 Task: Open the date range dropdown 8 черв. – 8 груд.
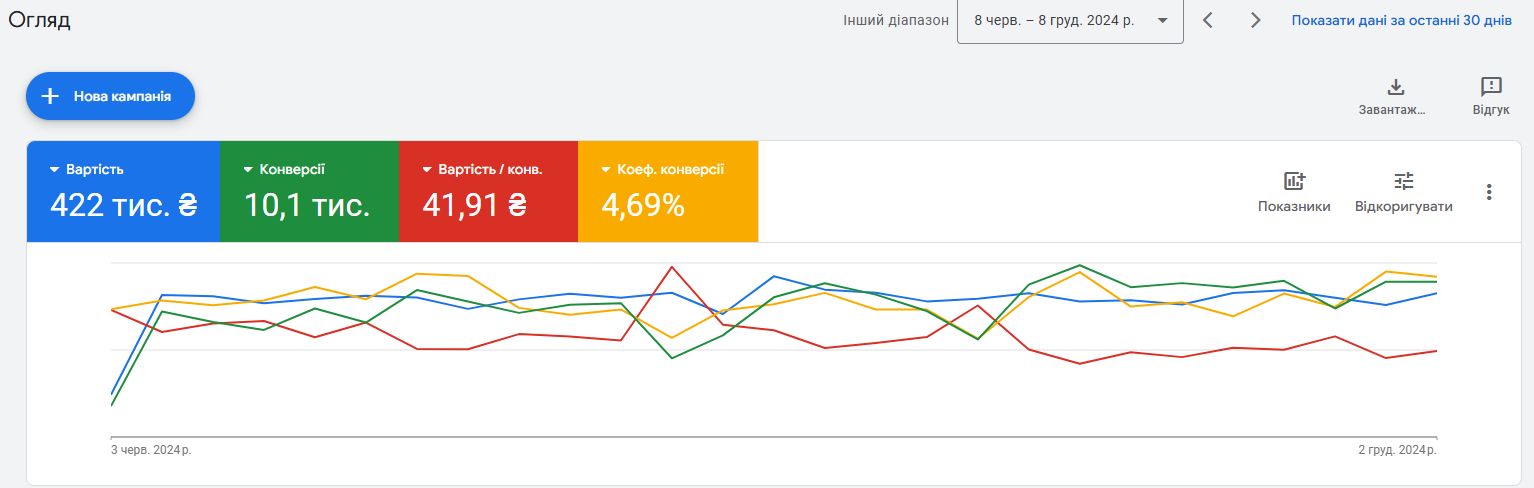tap(1070, 21)
